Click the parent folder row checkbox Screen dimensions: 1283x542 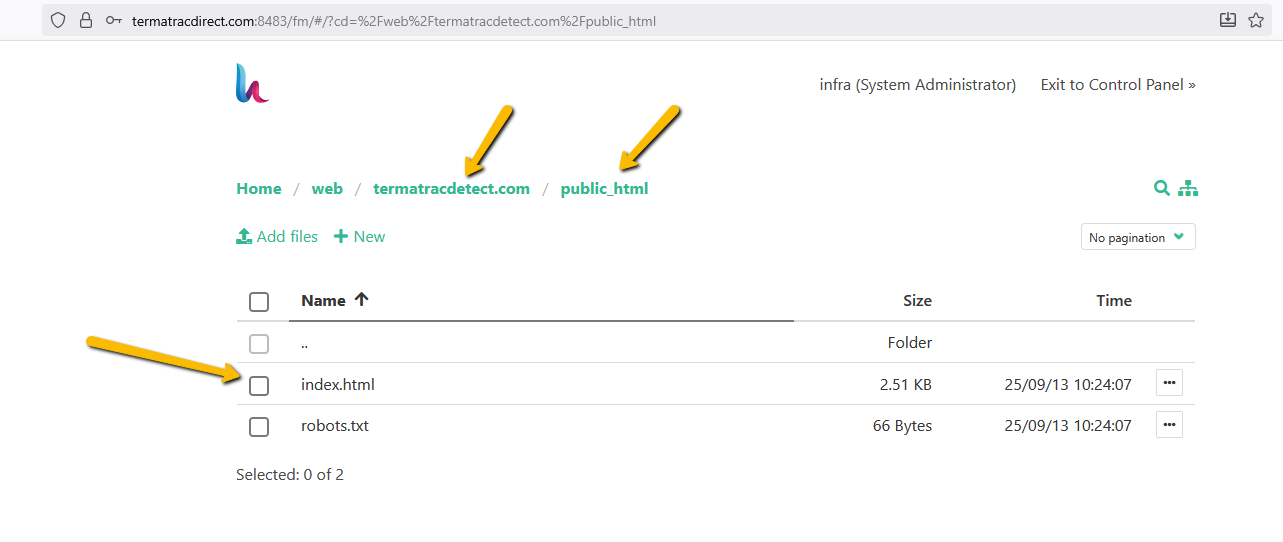coord(259,344)
